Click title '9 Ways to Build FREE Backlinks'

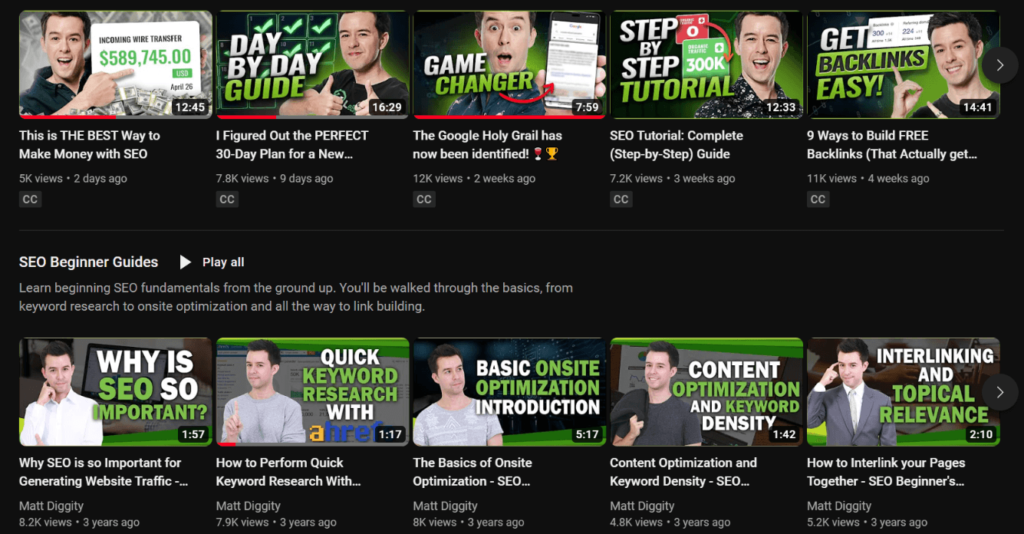[x=891, y=144]
